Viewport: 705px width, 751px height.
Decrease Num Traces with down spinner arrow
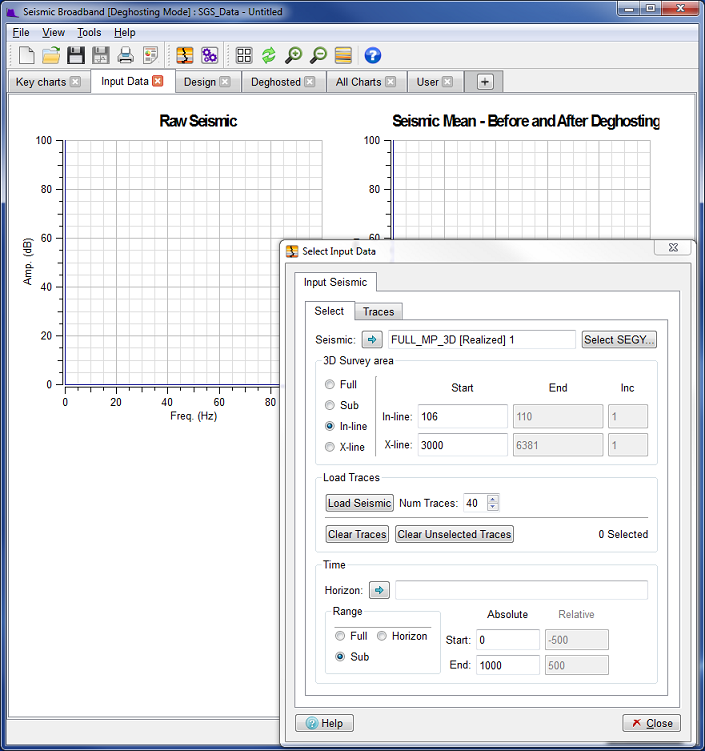pos(493,507)
